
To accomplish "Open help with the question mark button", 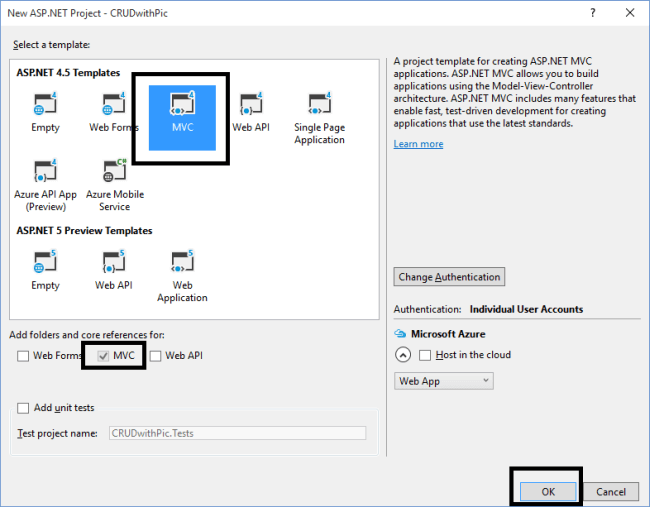I will click(593, 13).
